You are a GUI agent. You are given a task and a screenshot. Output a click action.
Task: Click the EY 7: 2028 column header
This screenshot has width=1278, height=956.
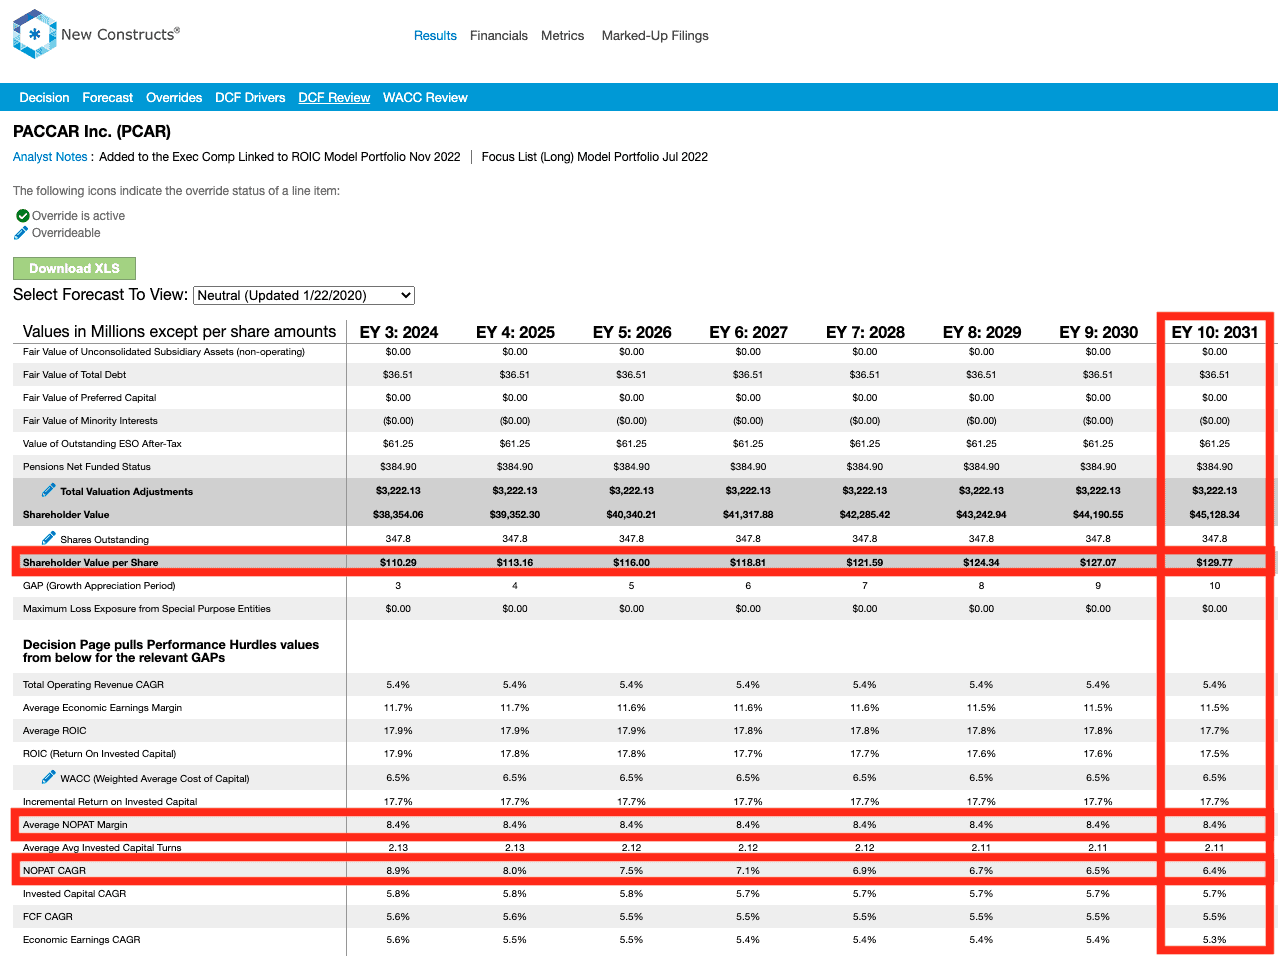(865, 332)
